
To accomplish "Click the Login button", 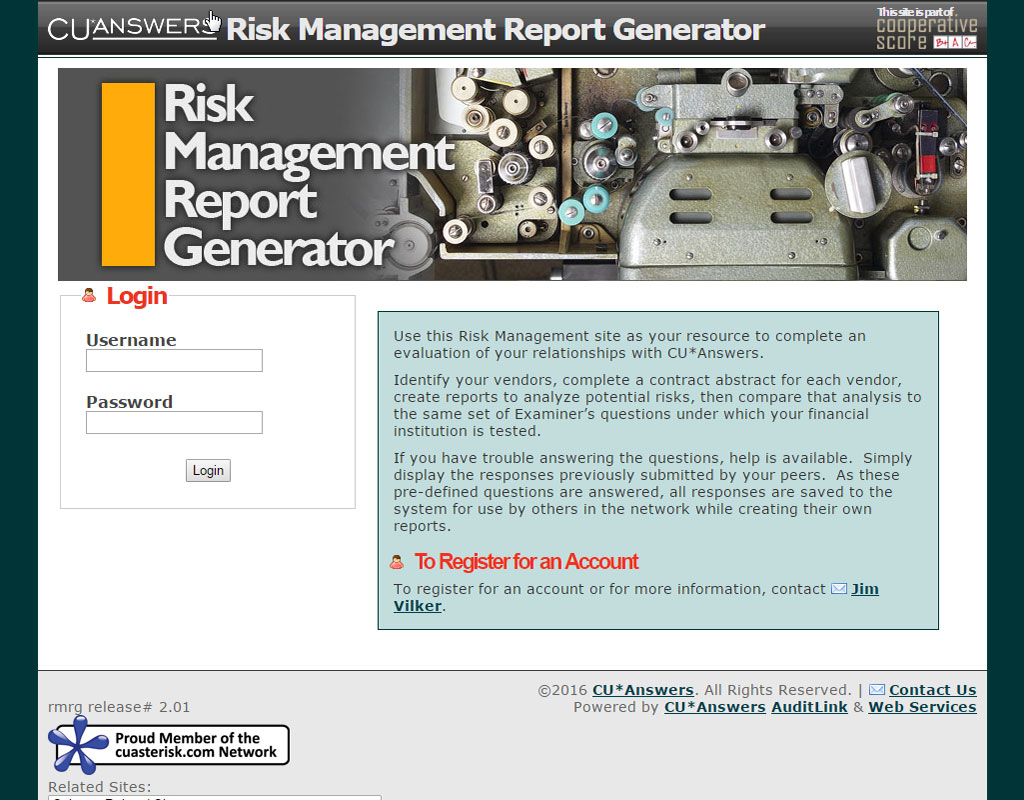I will click(x=208, y=471).
